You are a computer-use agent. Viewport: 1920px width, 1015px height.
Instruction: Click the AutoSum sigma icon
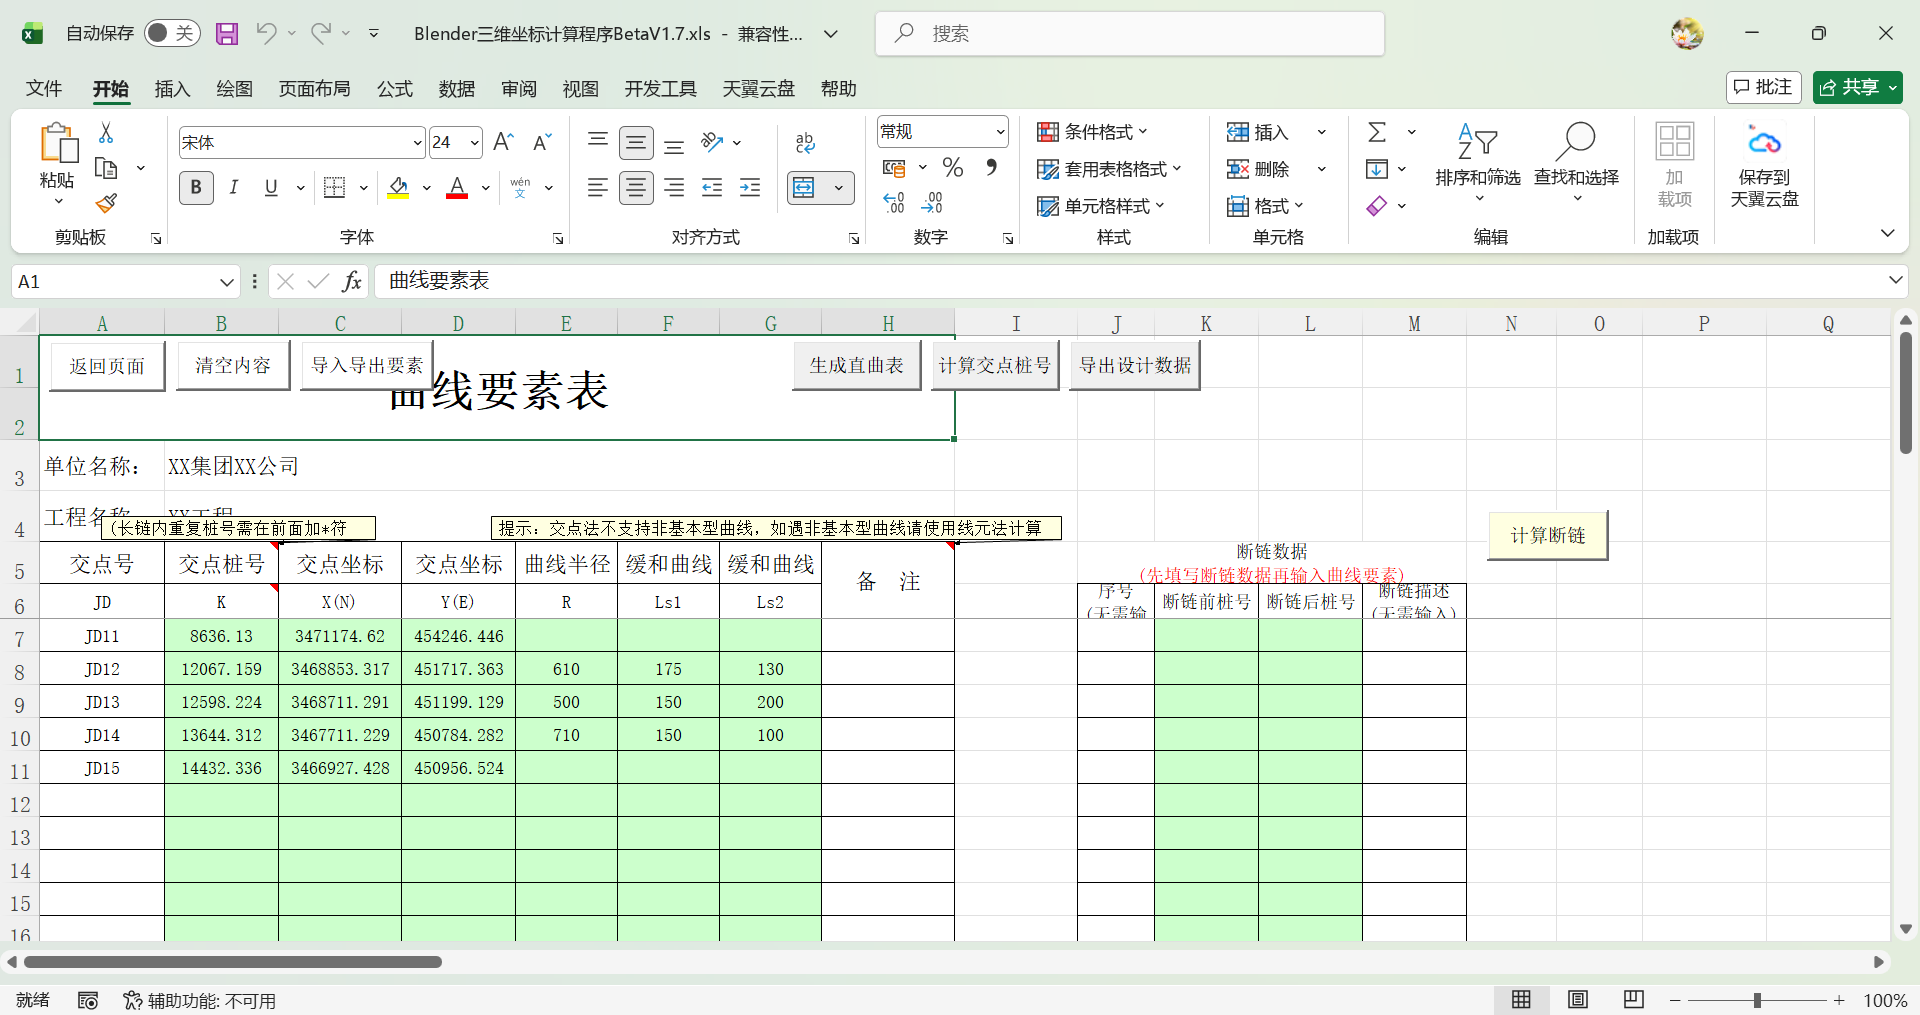1377,132
